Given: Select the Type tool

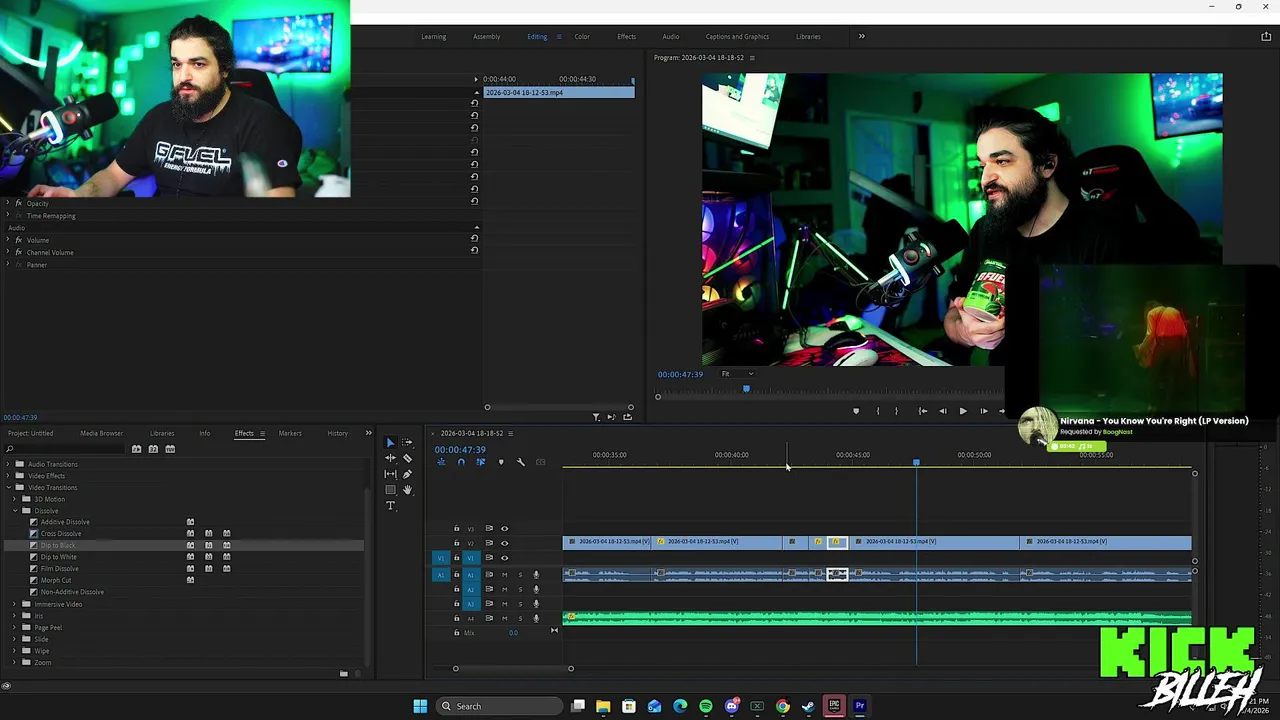Looking at the screenshot, I should click(390, 506).
